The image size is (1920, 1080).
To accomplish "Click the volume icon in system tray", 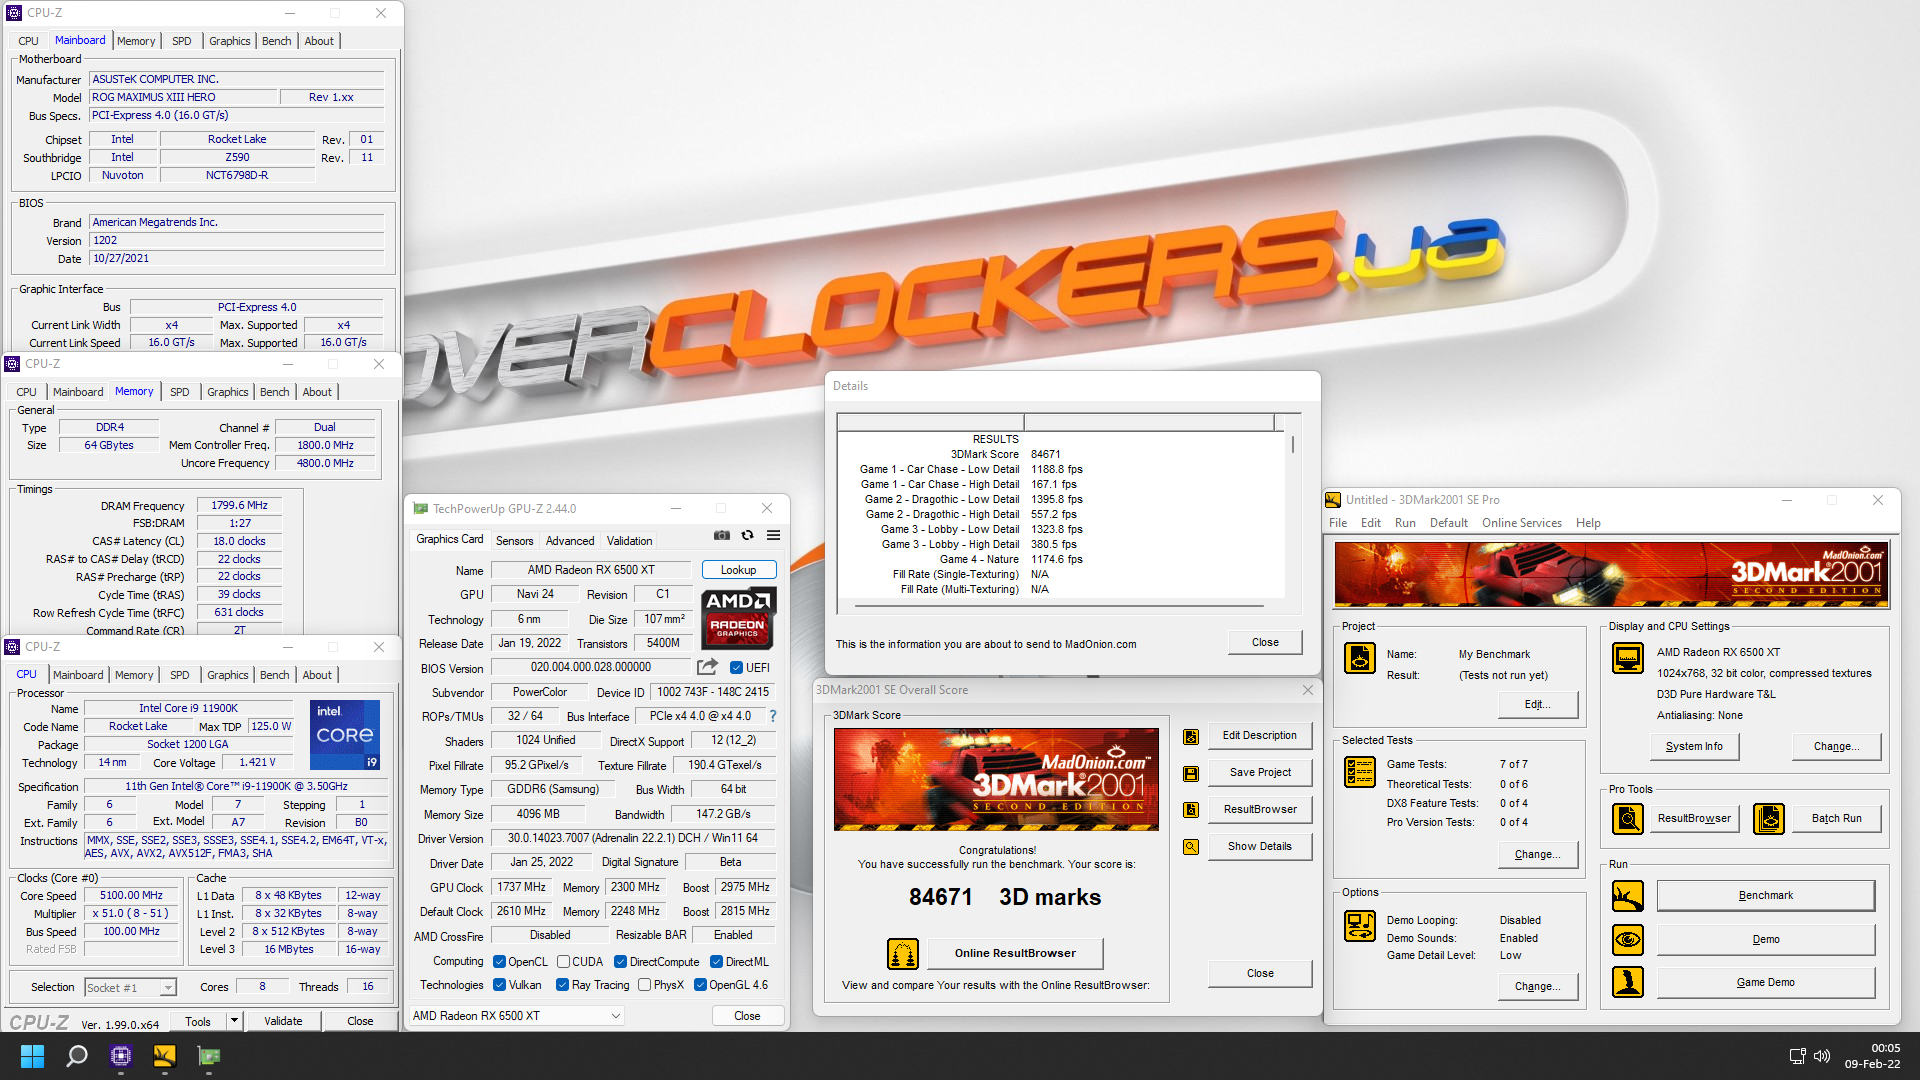I will tap(1822, 1056).
